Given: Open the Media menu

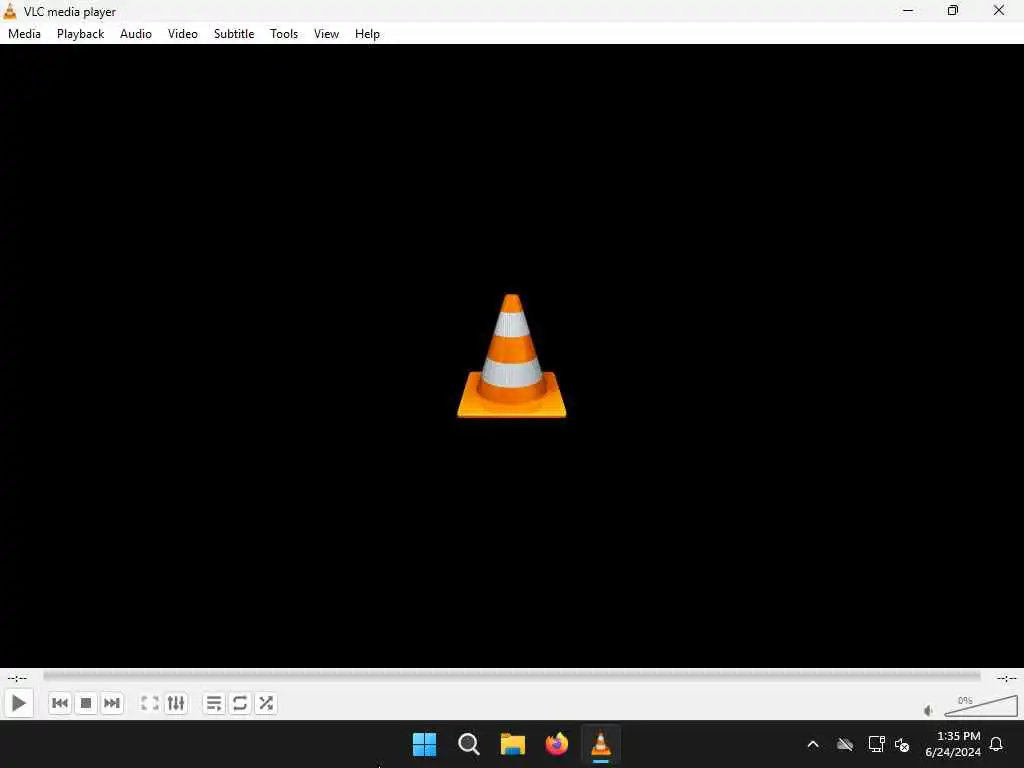Looking at the screenshot, I should [24, 34].
